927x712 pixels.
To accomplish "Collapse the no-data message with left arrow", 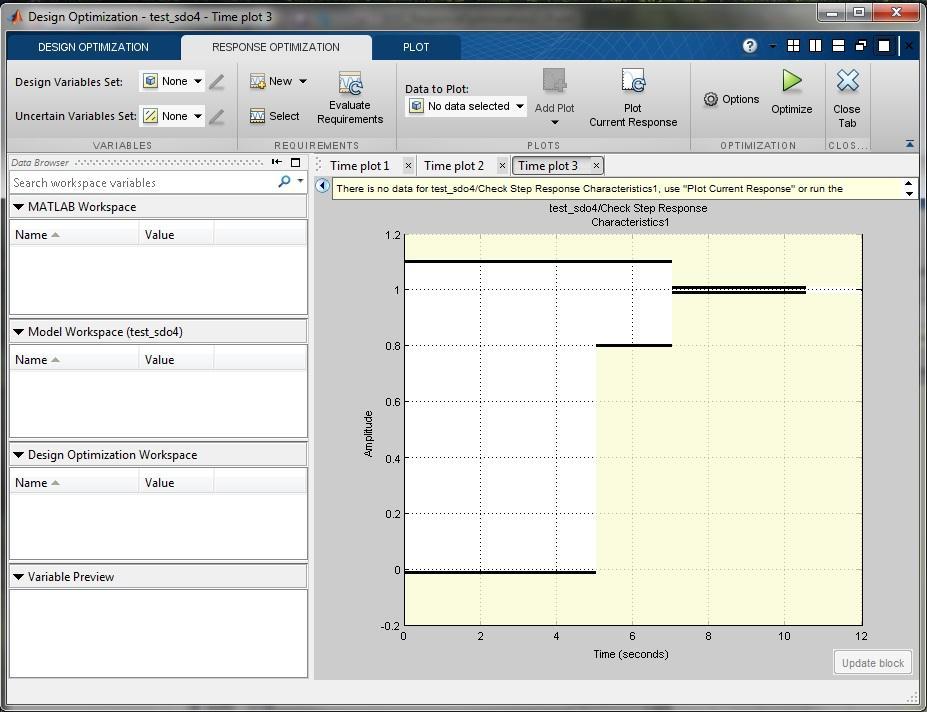I will pos(322,186).
